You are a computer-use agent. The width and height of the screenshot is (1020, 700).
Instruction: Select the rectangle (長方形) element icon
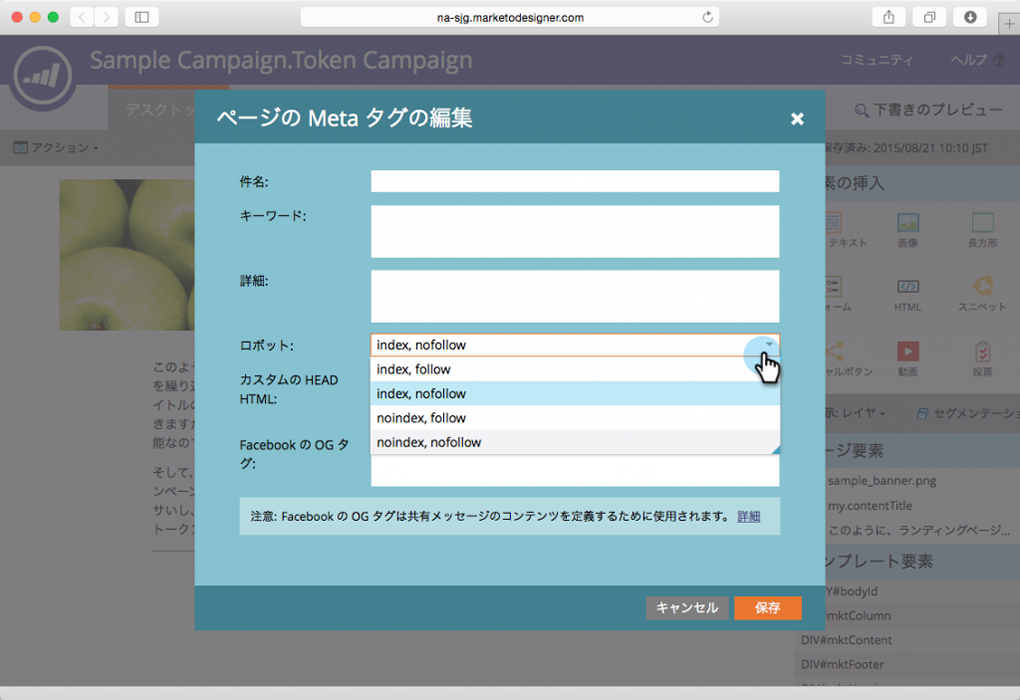tap(982, 223)
